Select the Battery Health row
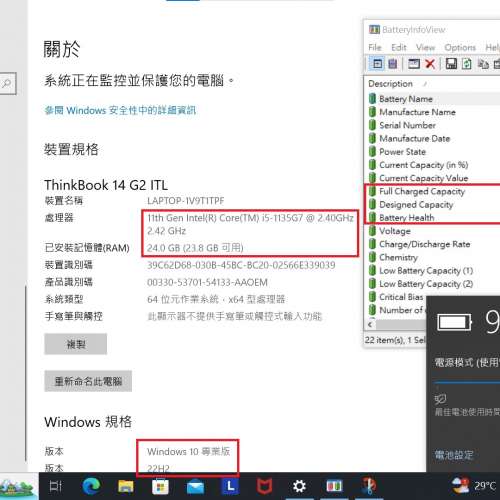 [433, 218]
